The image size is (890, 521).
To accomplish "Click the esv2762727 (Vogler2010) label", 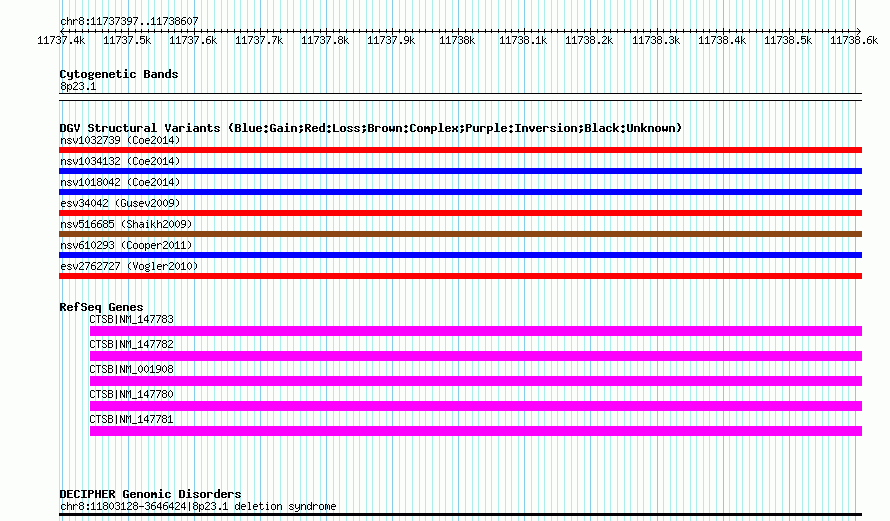I will pyautogui.click(x=129, y=266).
